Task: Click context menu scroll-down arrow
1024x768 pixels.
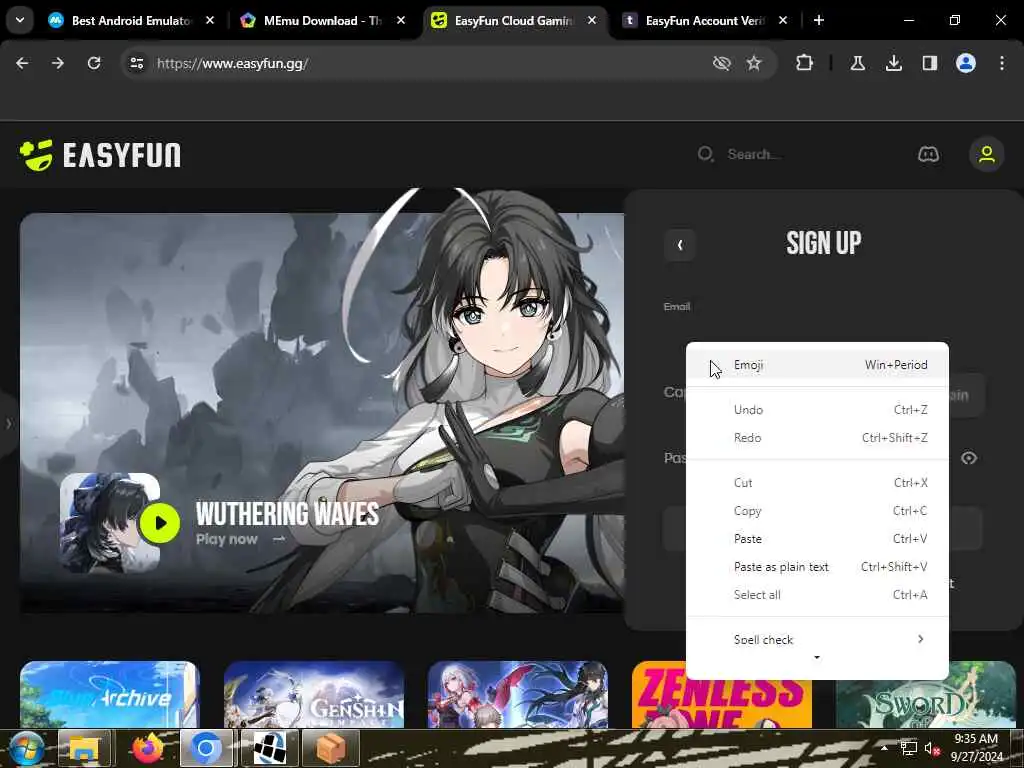Action: (817, 658)
